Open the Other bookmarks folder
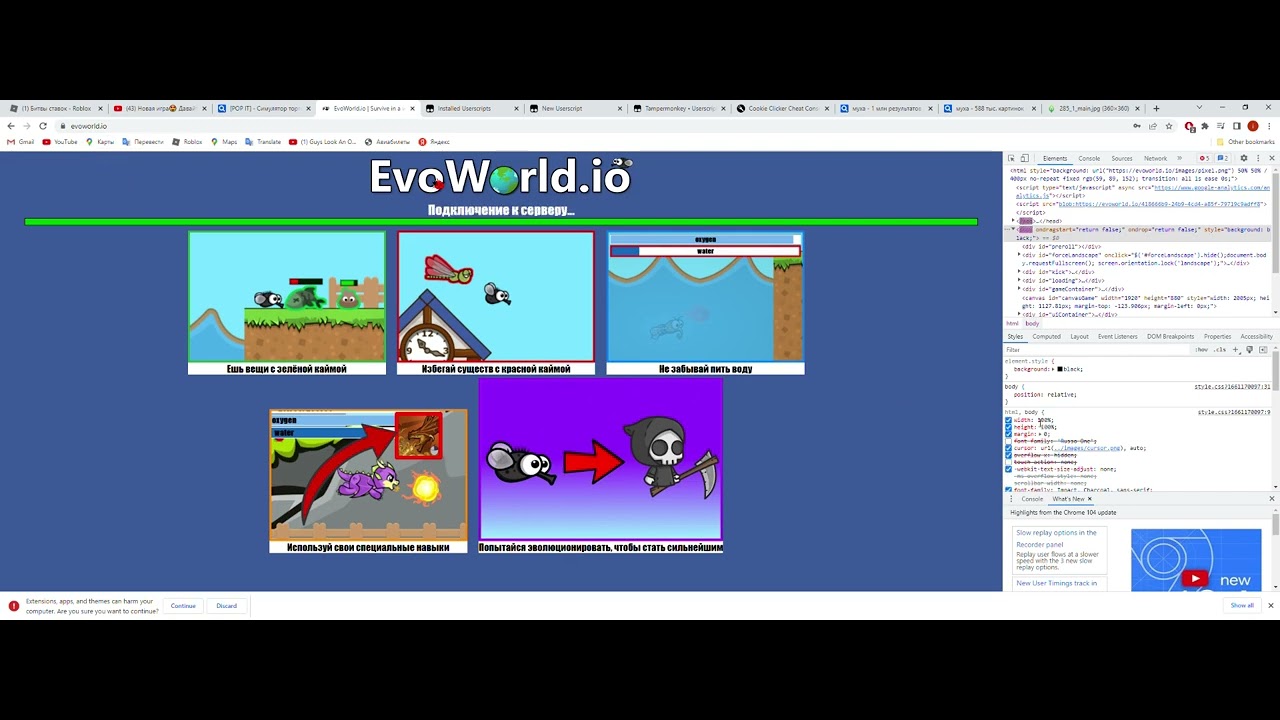This screenshot has width=1280, height=720. pyautogui.click(x=1245, y=142)
